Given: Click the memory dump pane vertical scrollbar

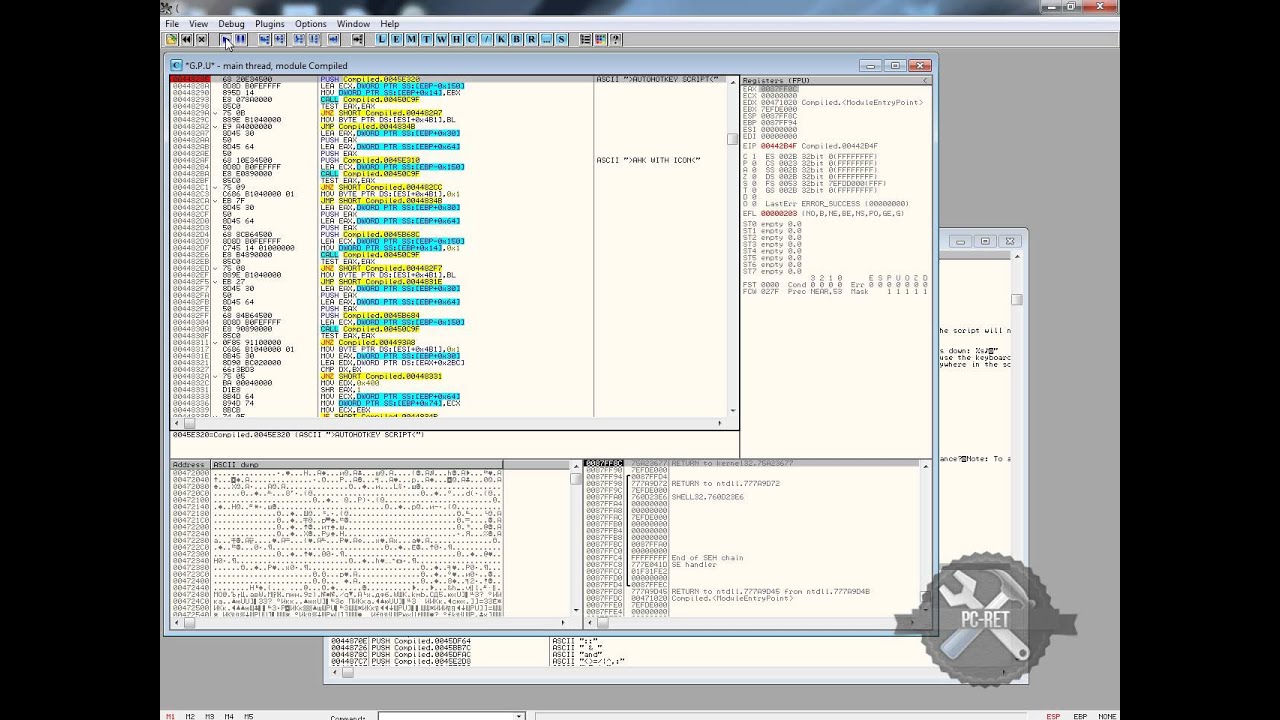Looking at the screenshot, I should [575, 538].
